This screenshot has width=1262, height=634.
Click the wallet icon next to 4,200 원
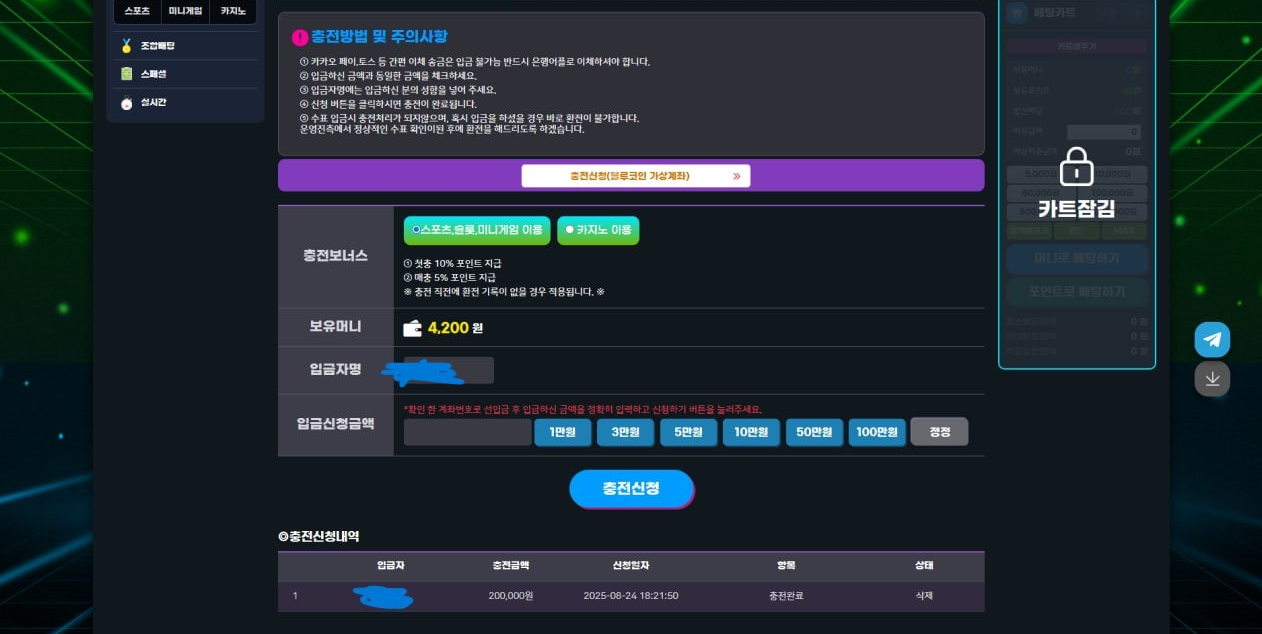412,328
